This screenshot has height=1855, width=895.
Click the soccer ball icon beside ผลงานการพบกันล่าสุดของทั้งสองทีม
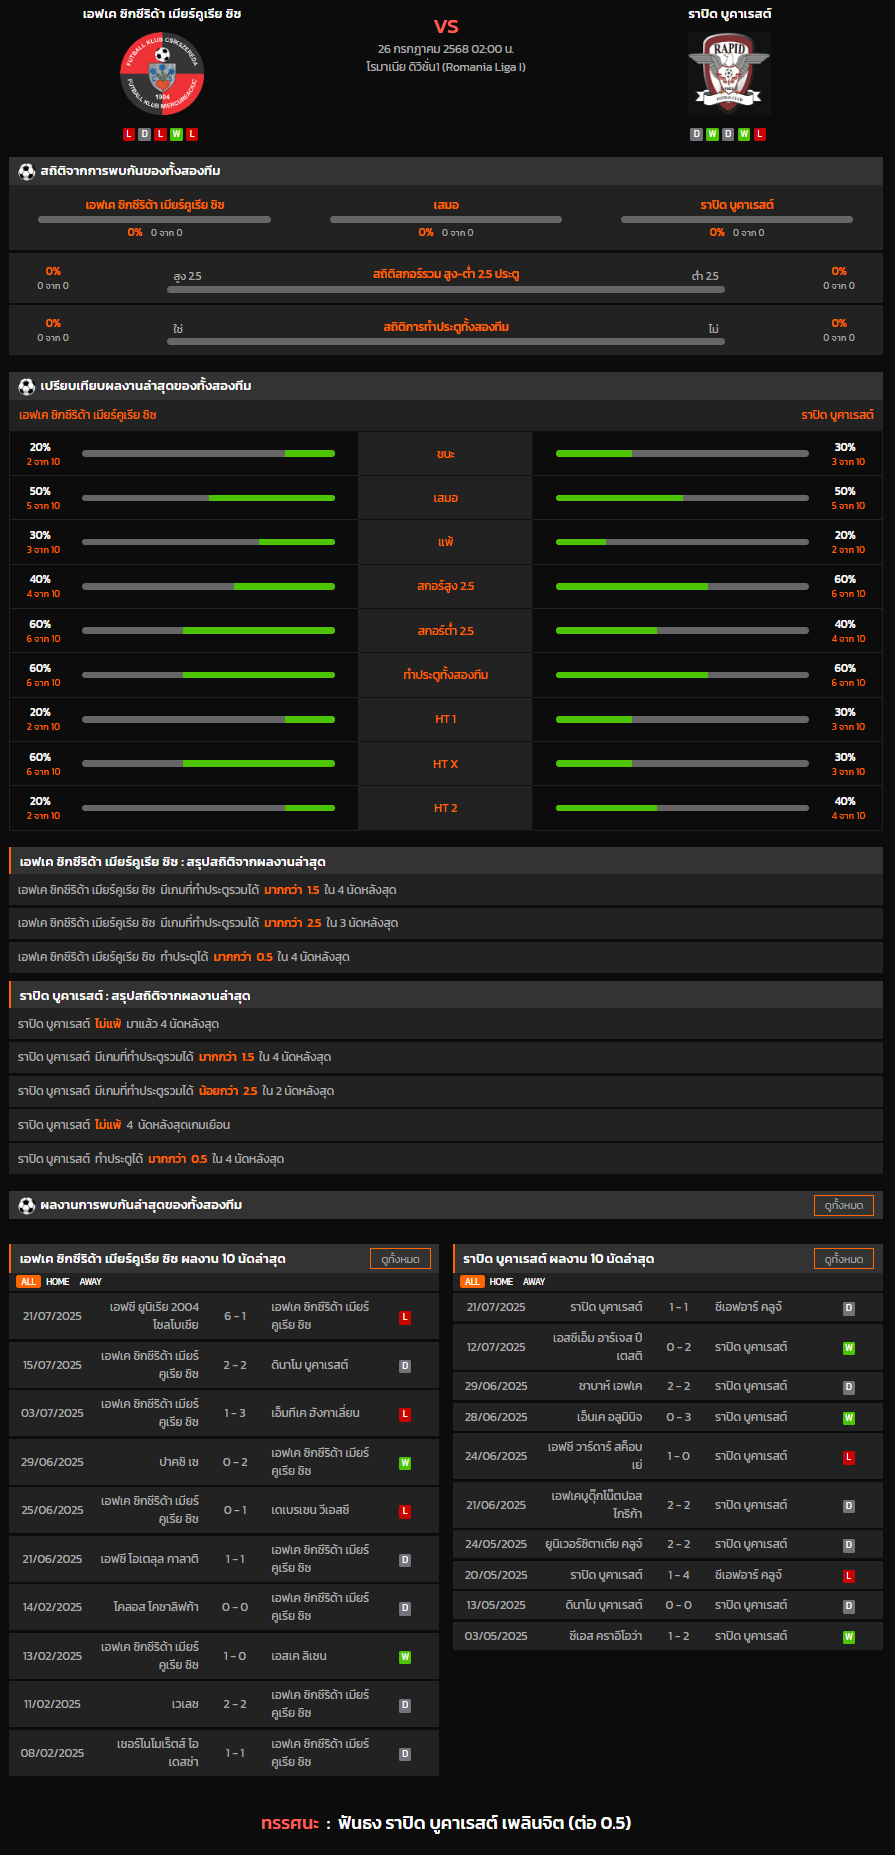(x=27, y=1205)
